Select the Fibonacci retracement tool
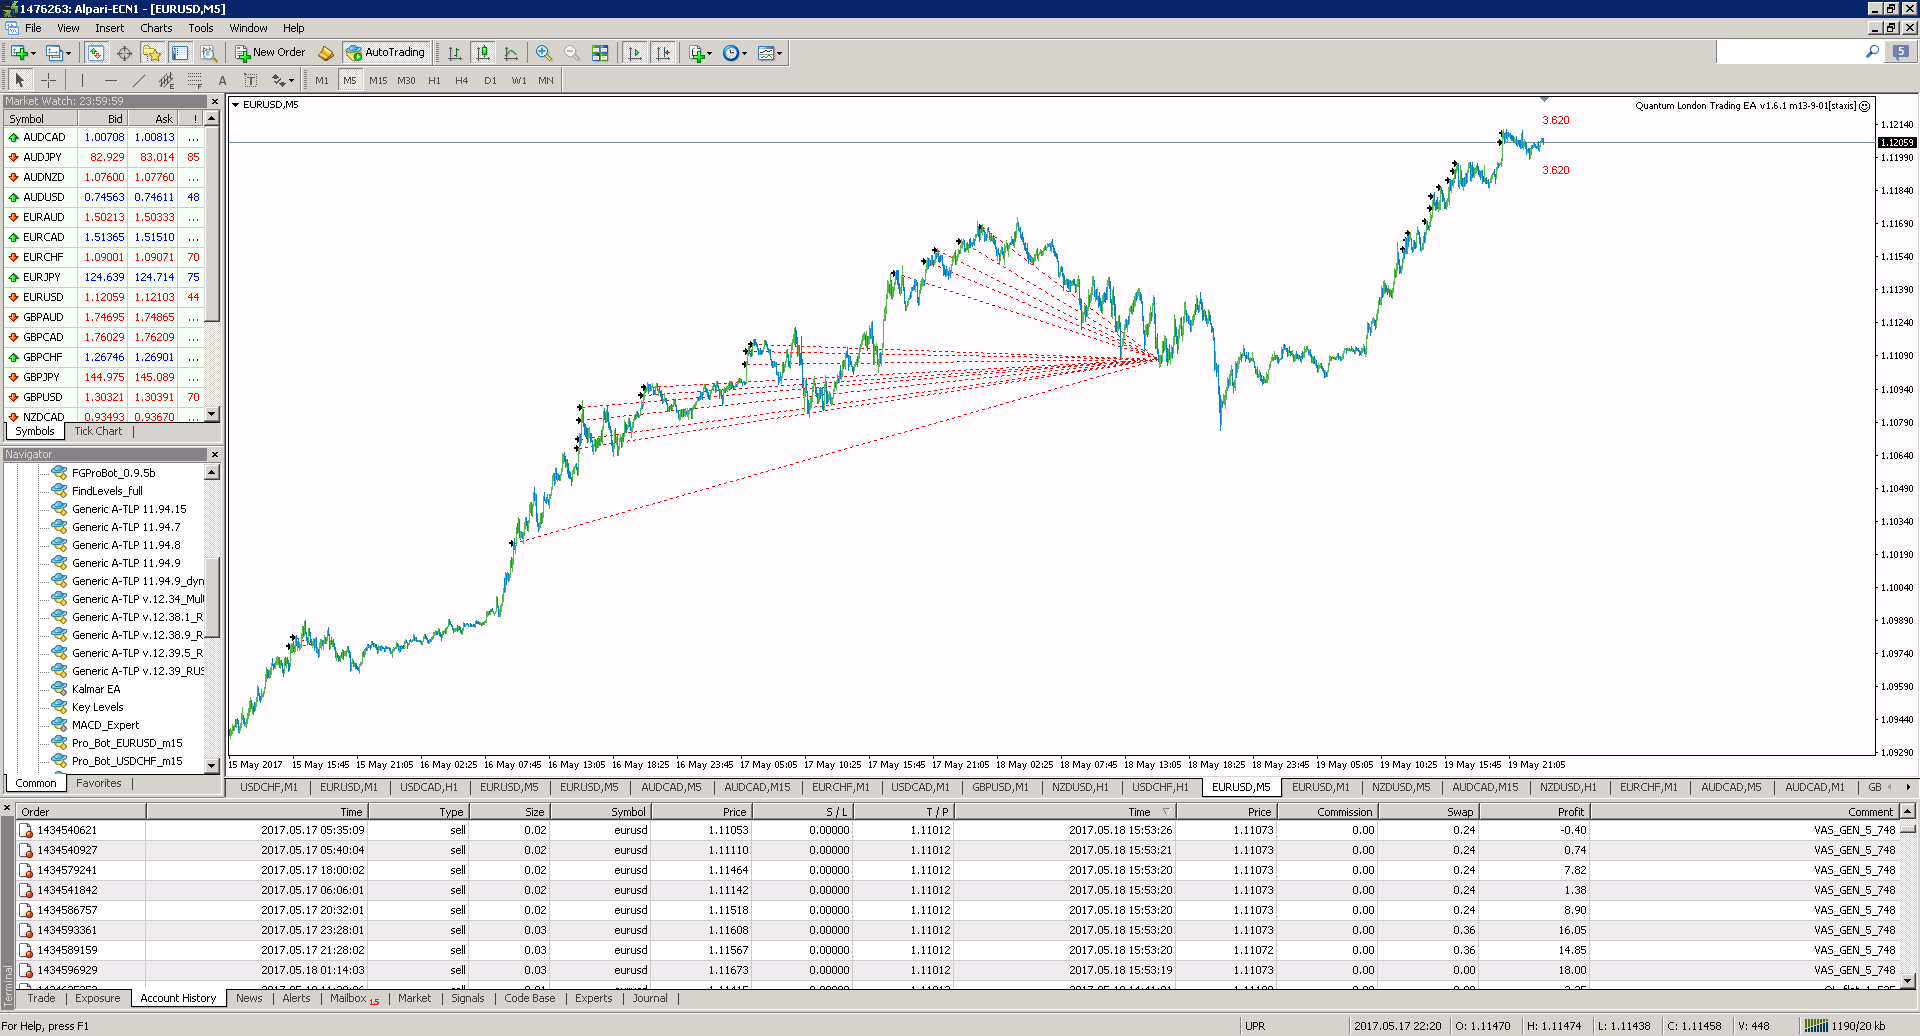This screenshot has width=1920, height=1036. pos(194,80)
